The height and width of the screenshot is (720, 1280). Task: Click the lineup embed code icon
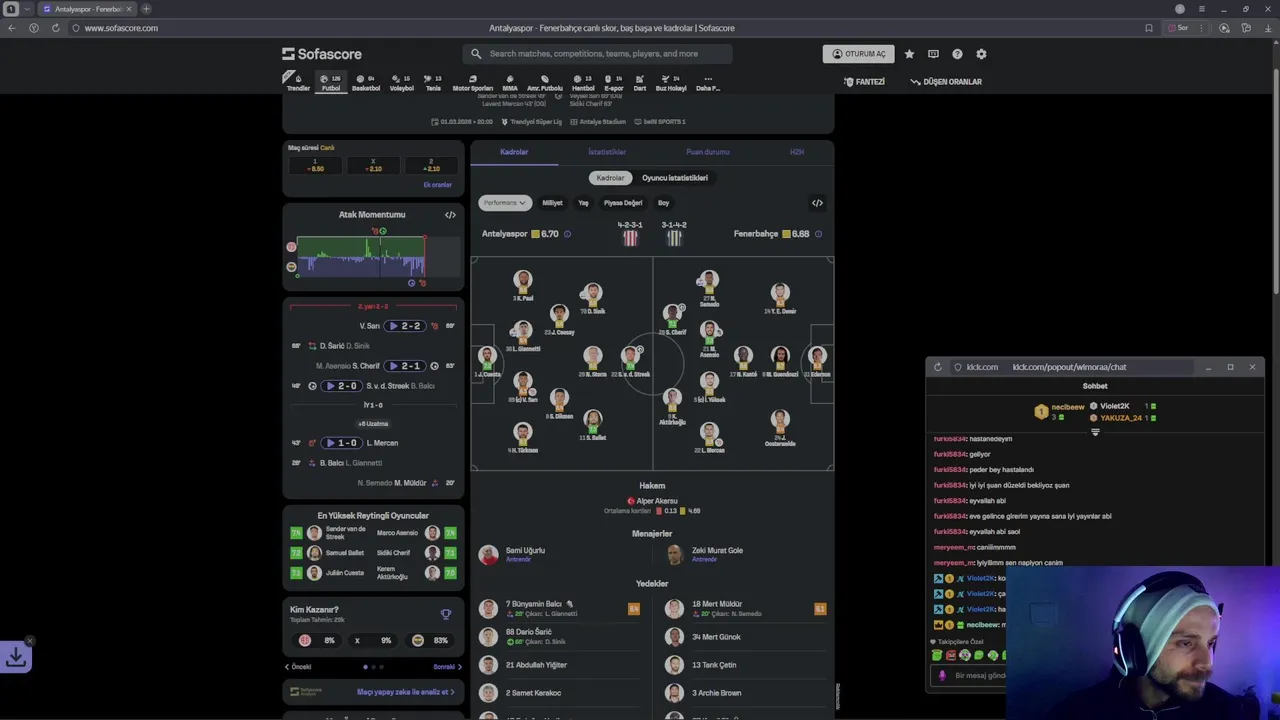817,203
